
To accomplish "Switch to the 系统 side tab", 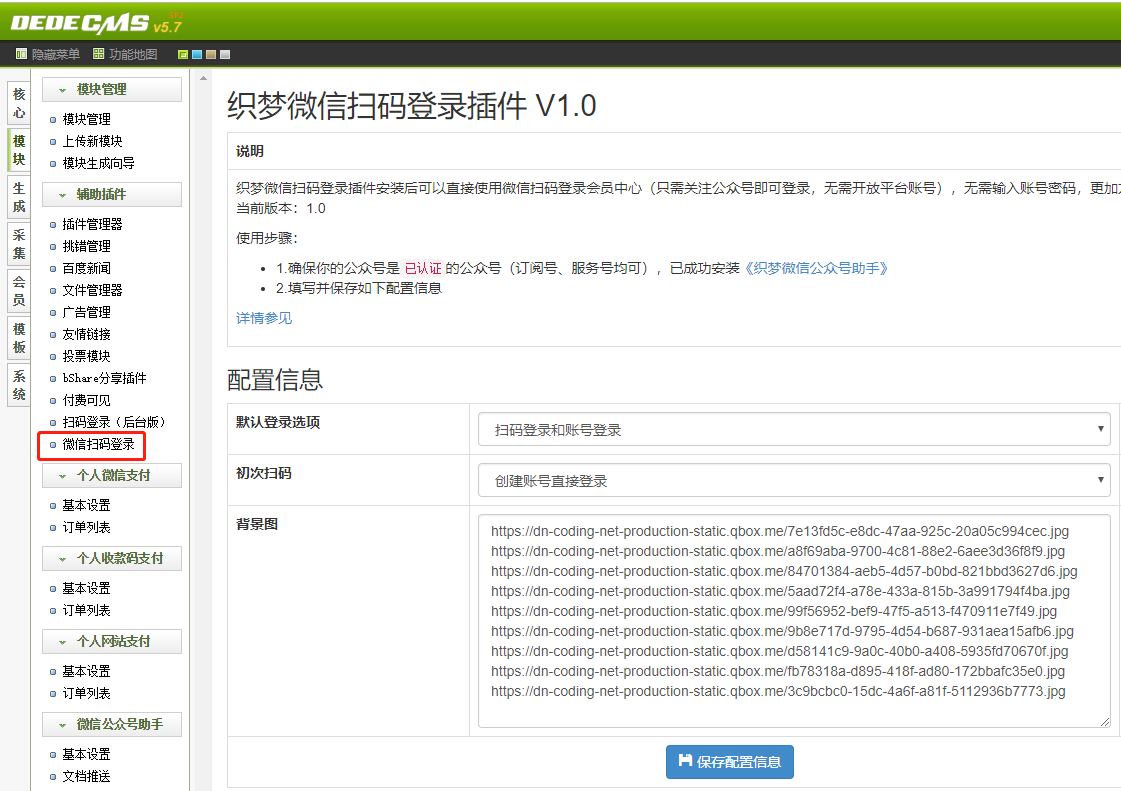I will [19, 385].
